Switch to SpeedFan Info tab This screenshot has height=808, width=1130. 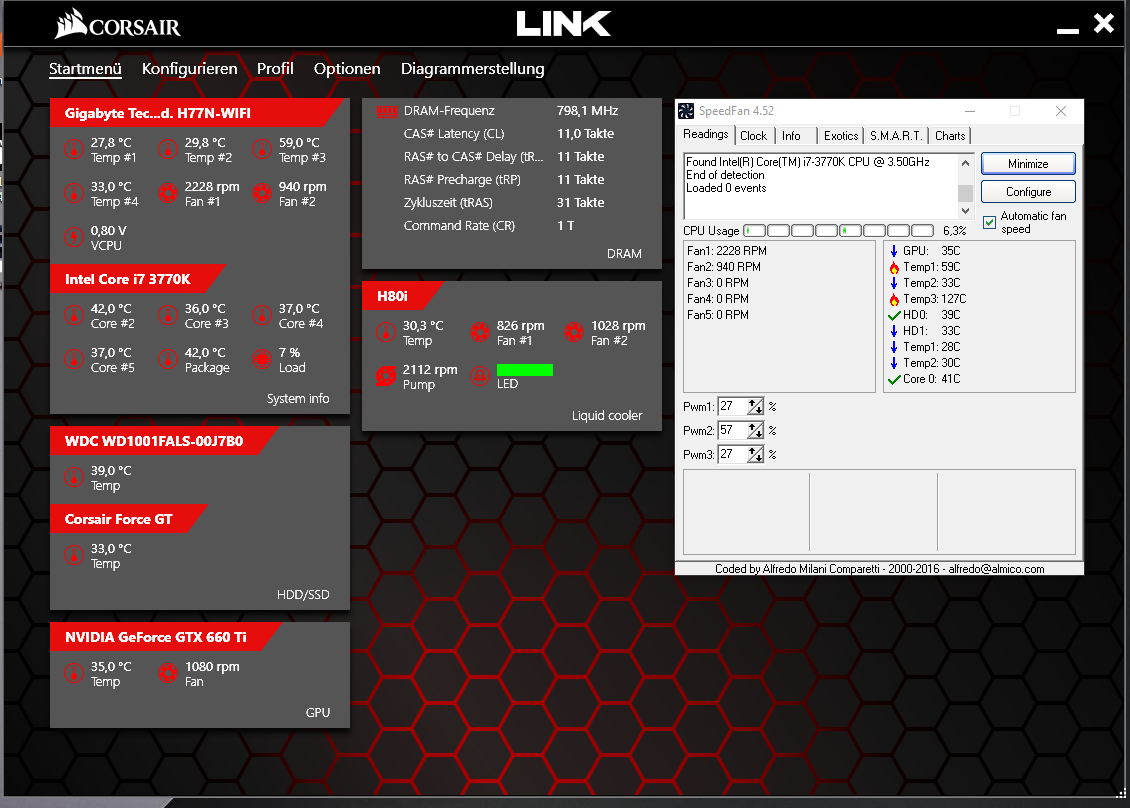[791, 136]
